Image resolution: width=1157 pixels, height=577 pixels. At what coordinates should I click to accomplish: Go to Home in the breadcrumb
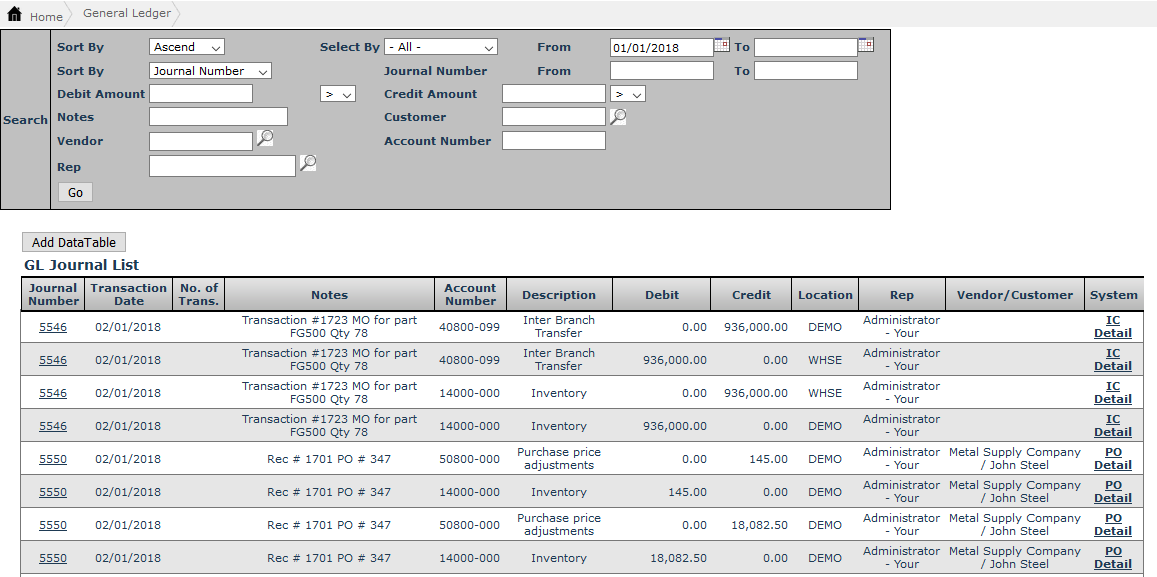pos(46,17)
